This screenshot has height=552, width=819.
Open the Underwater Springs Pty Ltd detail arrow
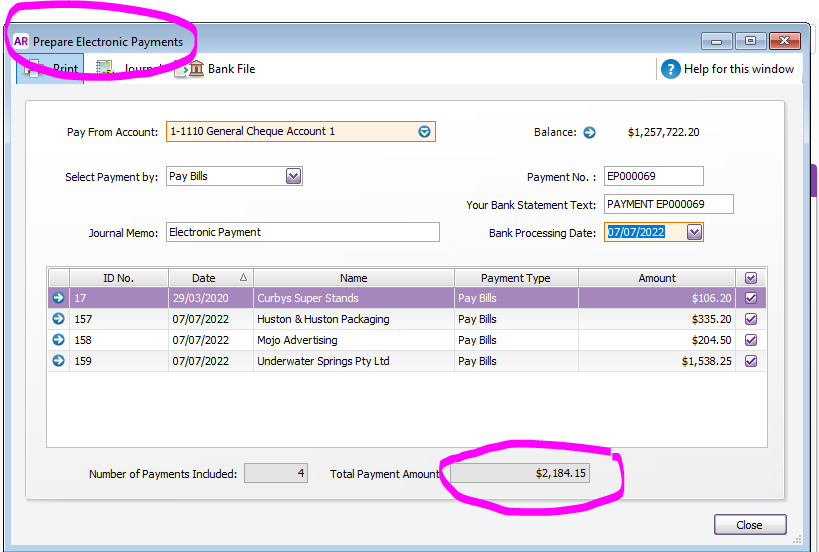click(x=58, y=361)
